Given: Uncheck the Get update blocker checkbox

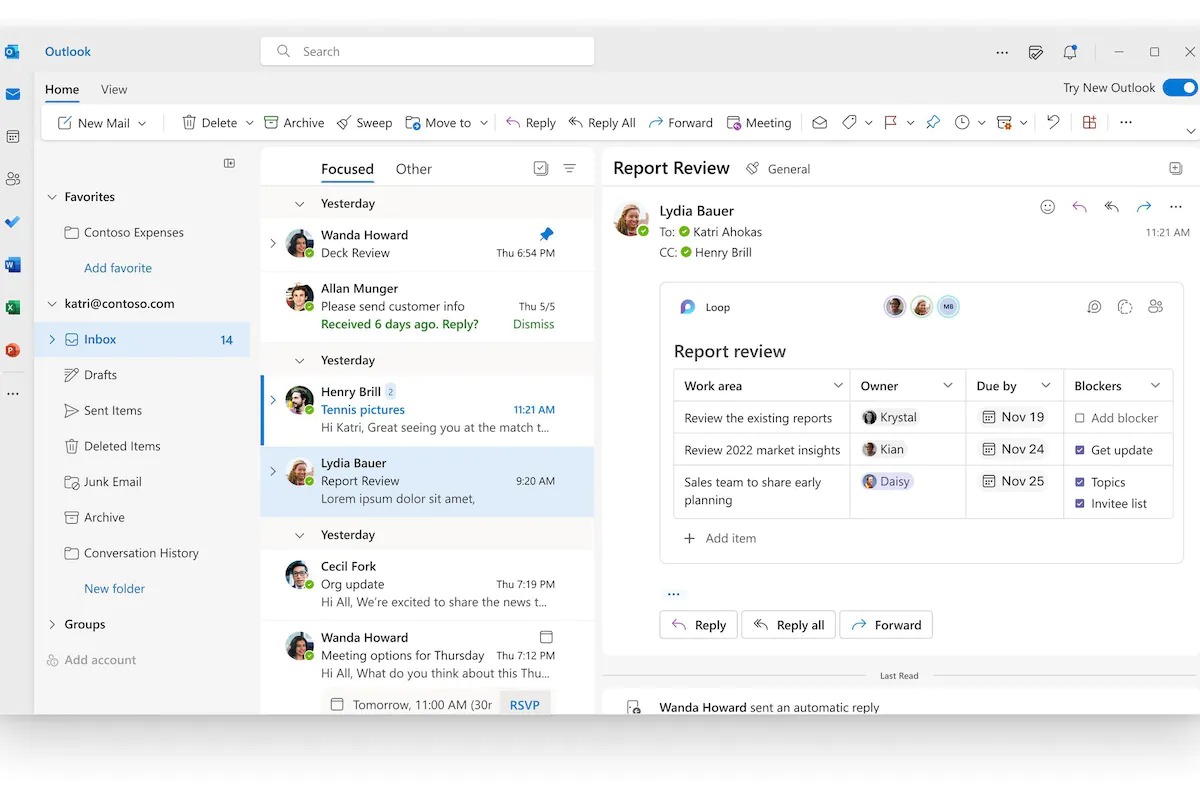Looking at the screenshot, I should pos(1080,450).
